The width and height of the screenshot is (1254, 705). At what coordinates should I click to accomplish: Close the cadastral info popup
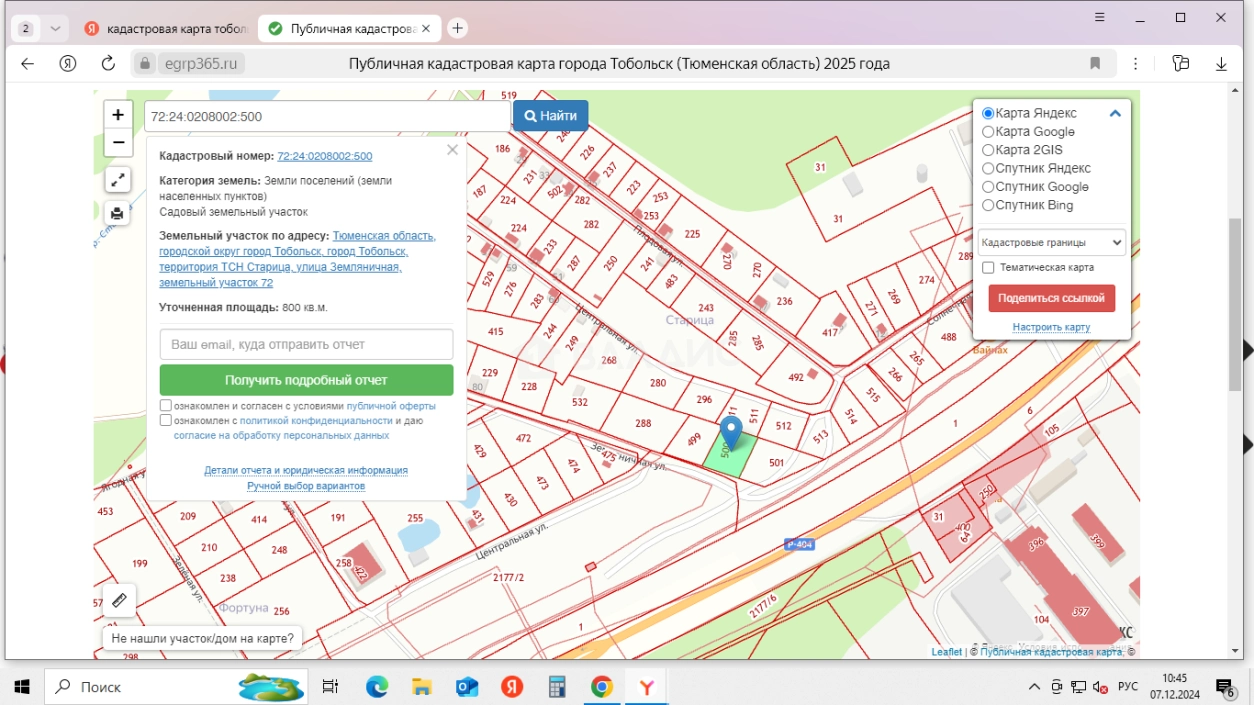[452, 150]
